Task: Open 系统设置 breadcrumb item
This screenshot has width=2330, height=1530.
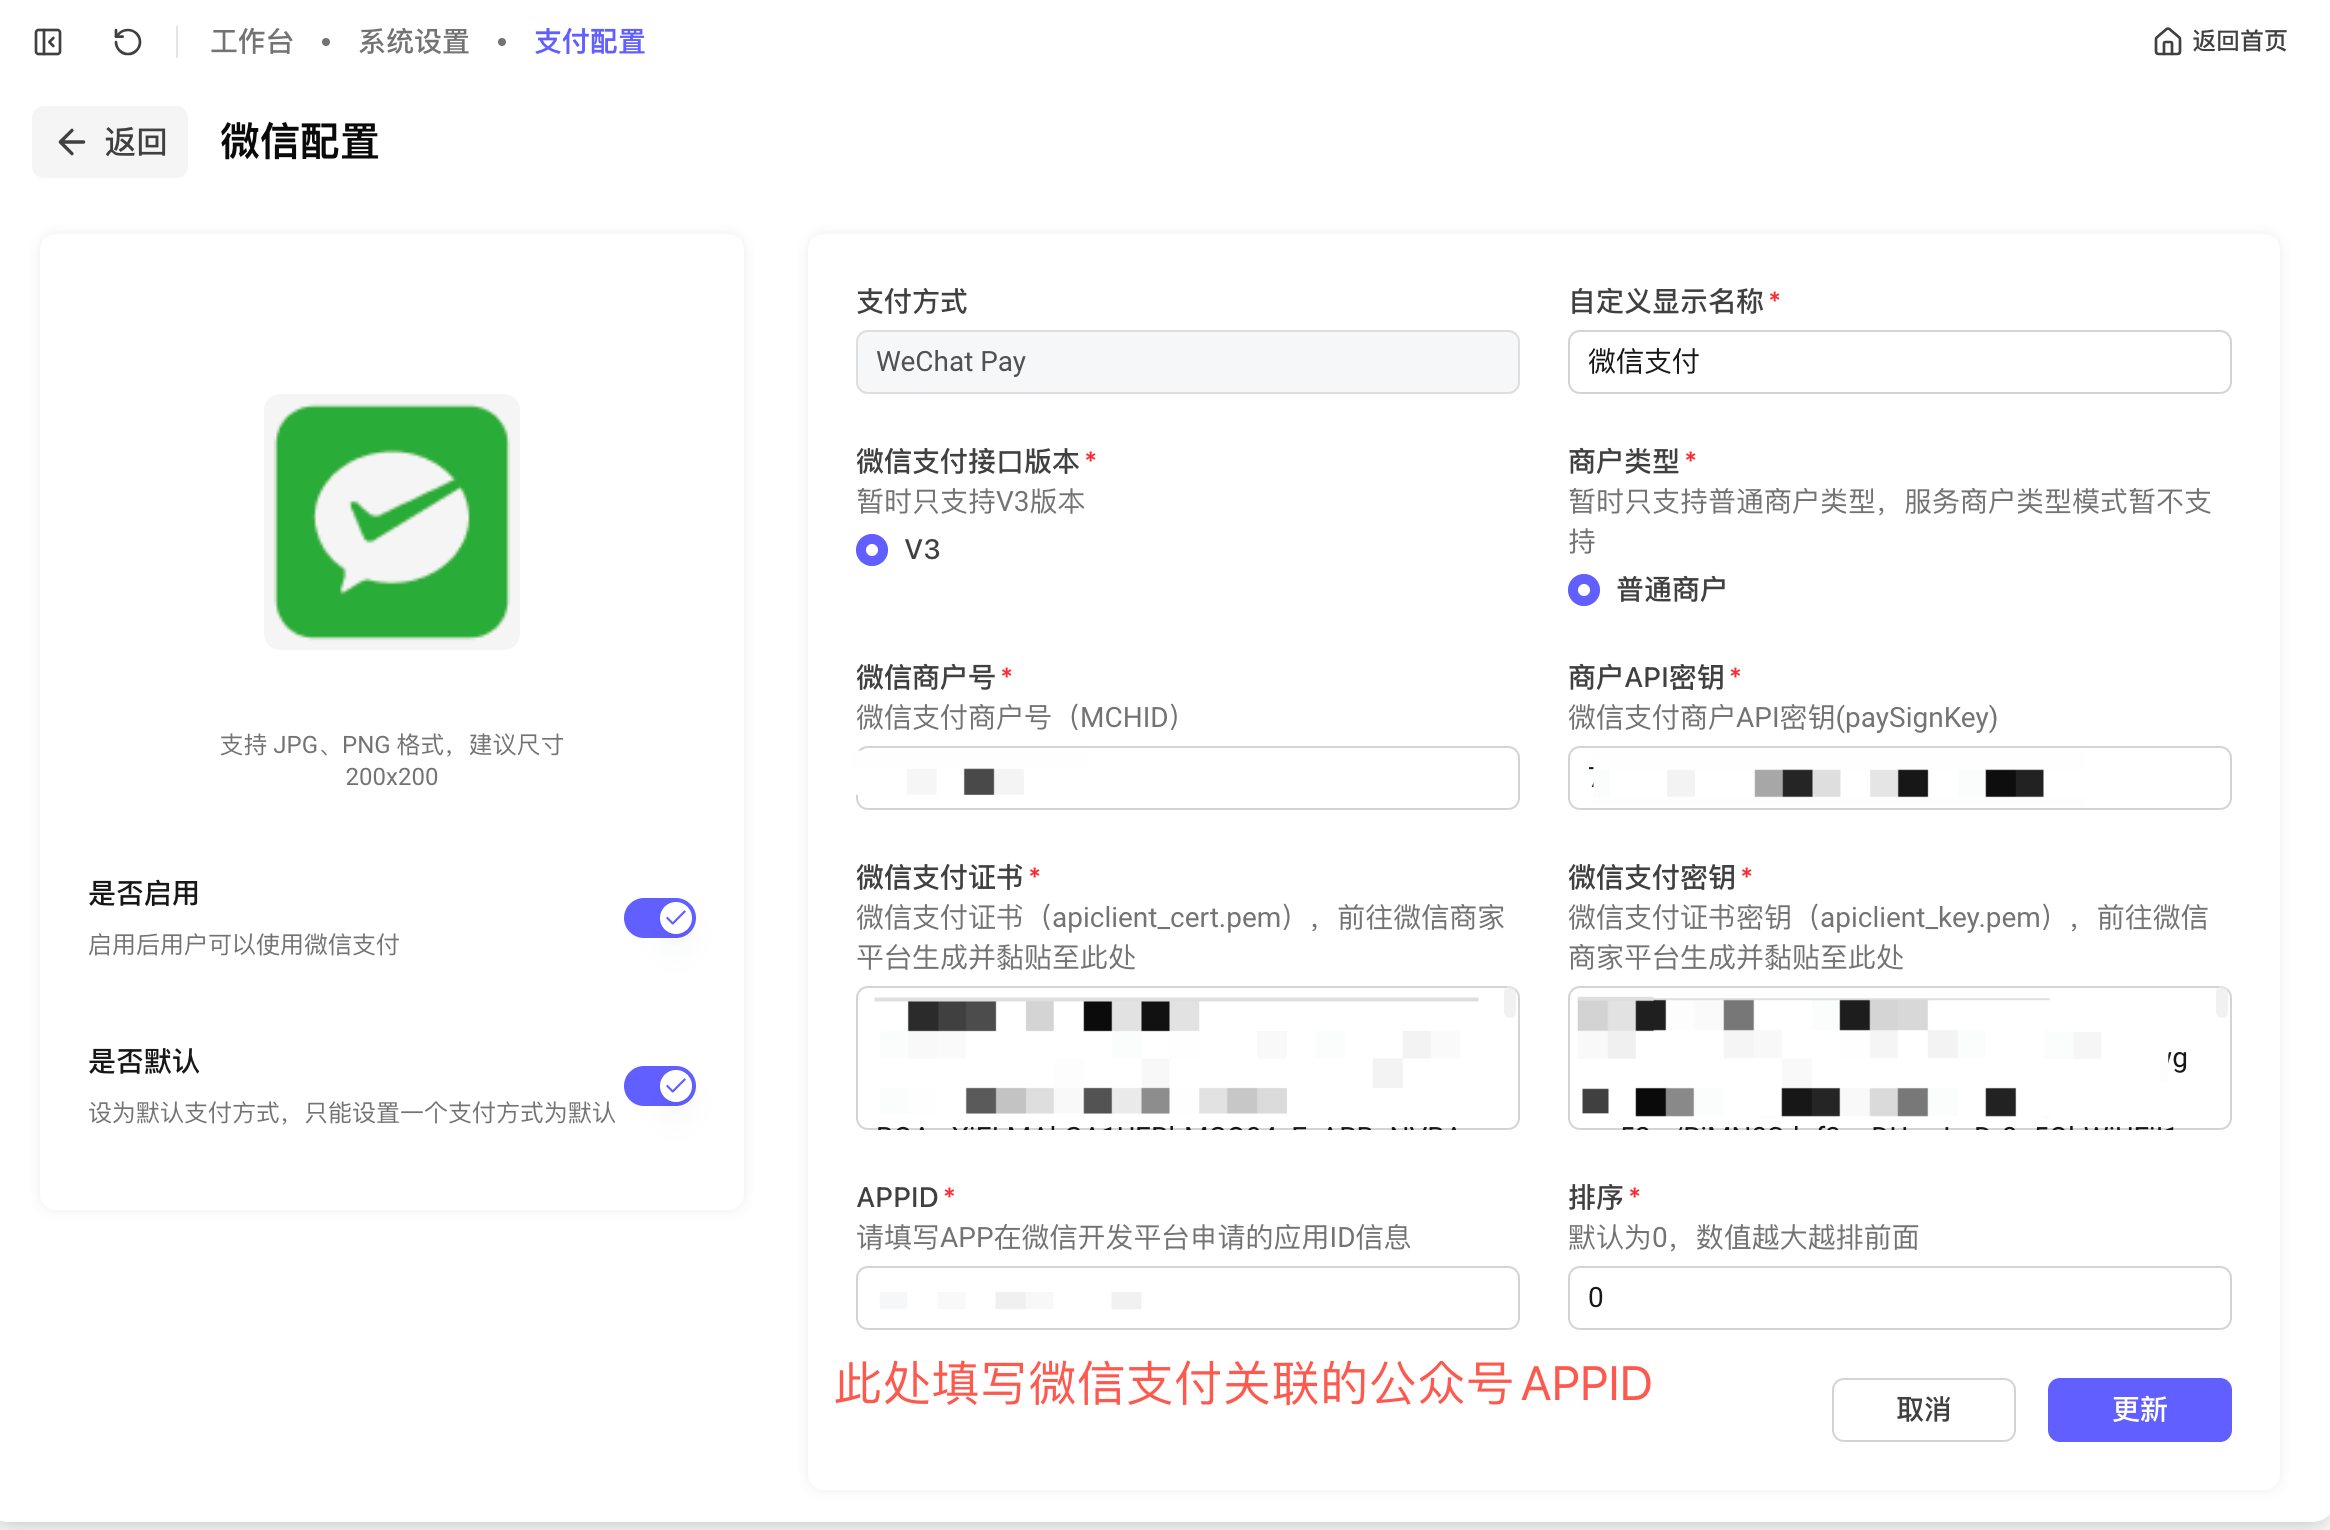Action: coord(414,42)
